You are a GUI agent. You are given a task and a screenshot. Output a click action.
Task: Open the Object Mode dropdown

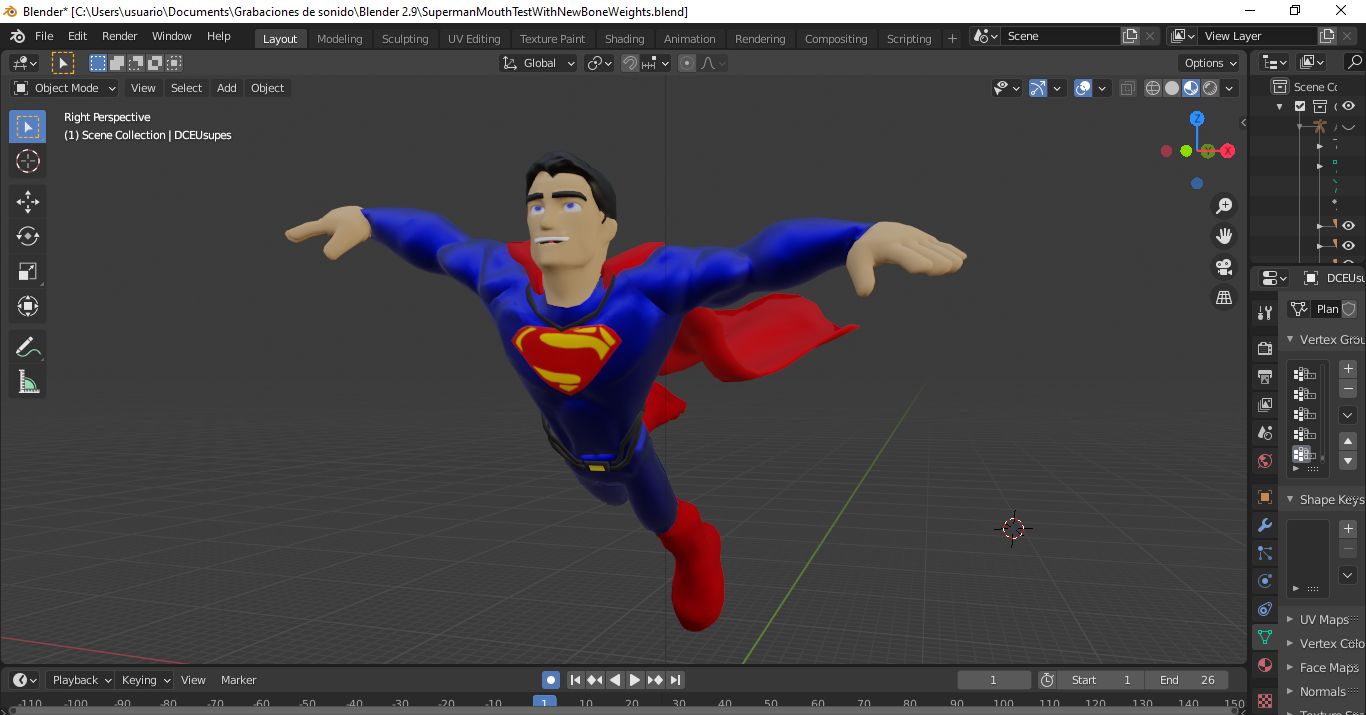tap(65, 88)
